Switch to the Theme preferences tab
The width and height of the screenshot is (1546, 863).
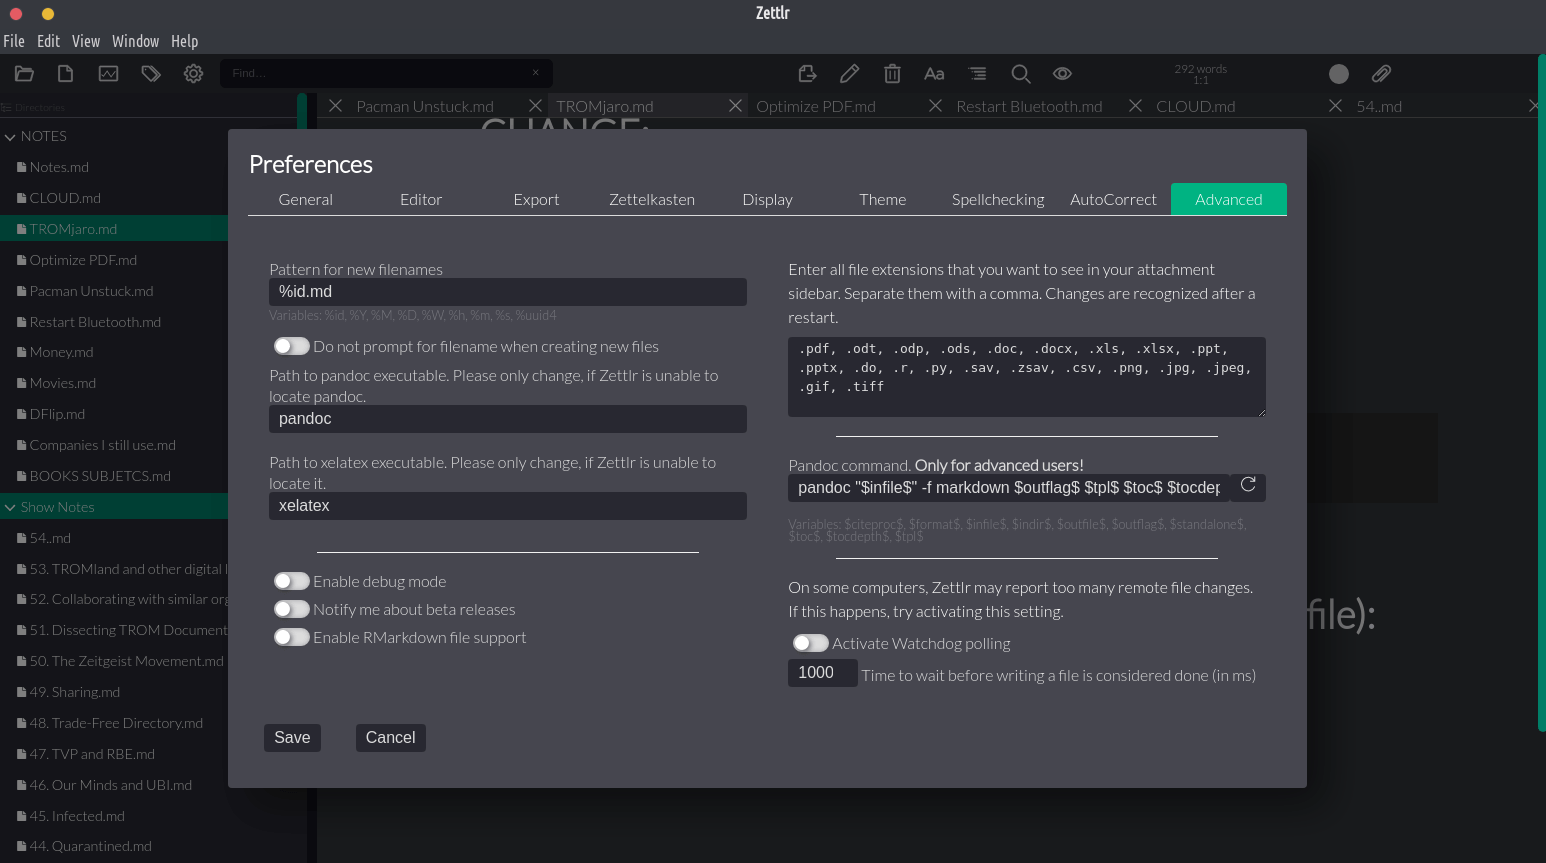883,199
